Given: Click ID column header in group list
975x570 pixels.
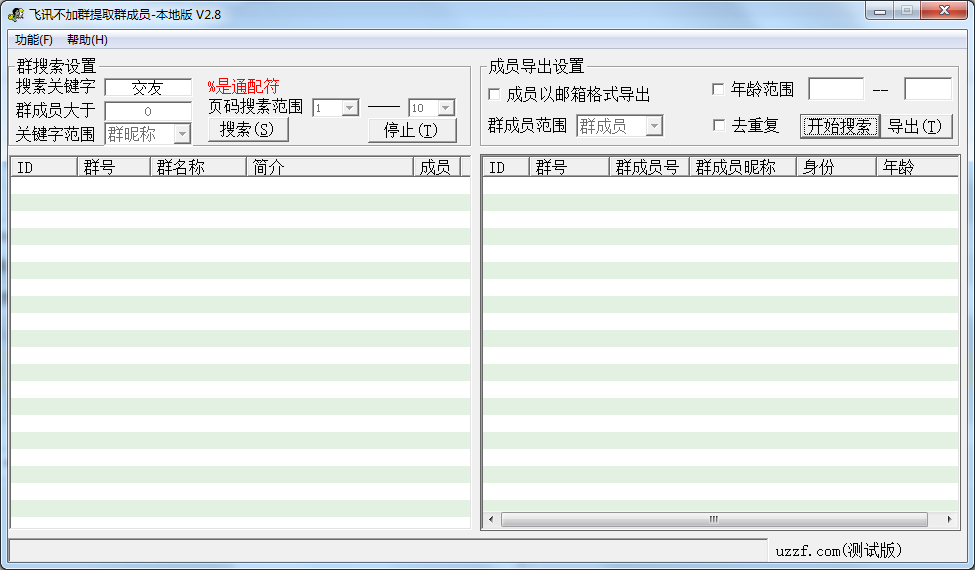Looking at the screenshot, I should pyautogui.click(x=44, y=167).
